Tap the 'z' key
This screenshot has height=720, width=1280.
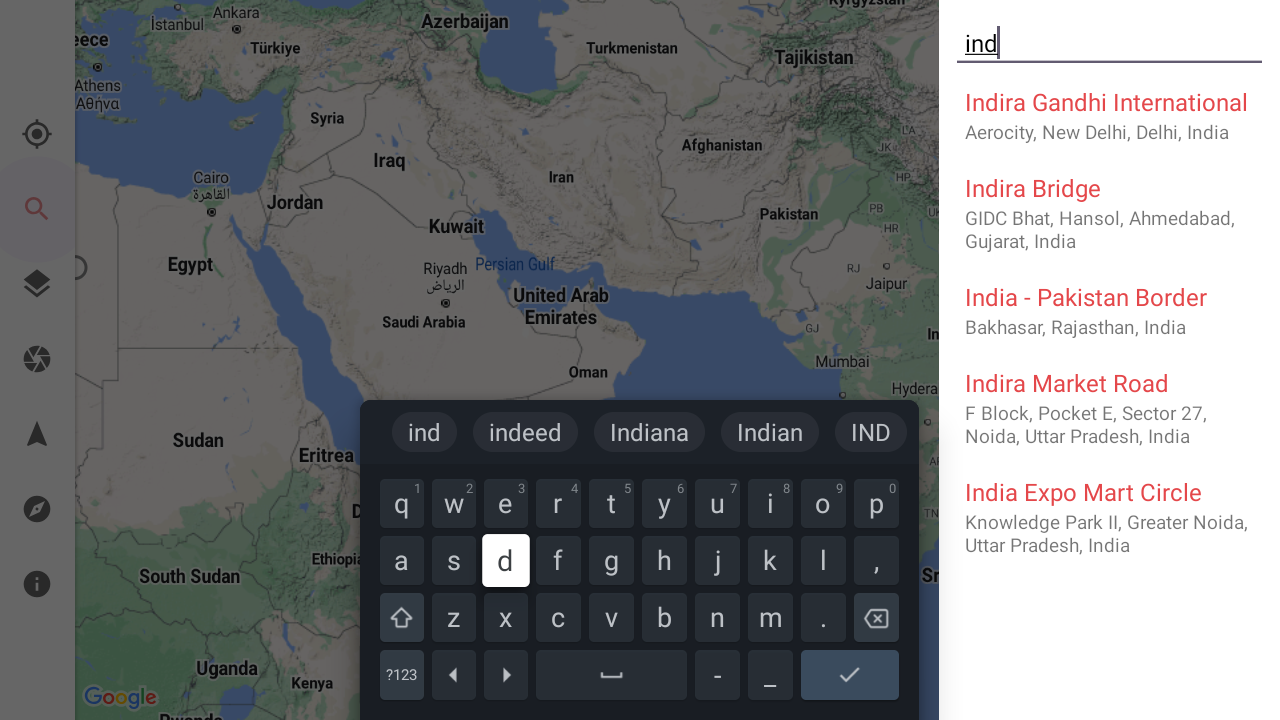[x=454, y=618]
